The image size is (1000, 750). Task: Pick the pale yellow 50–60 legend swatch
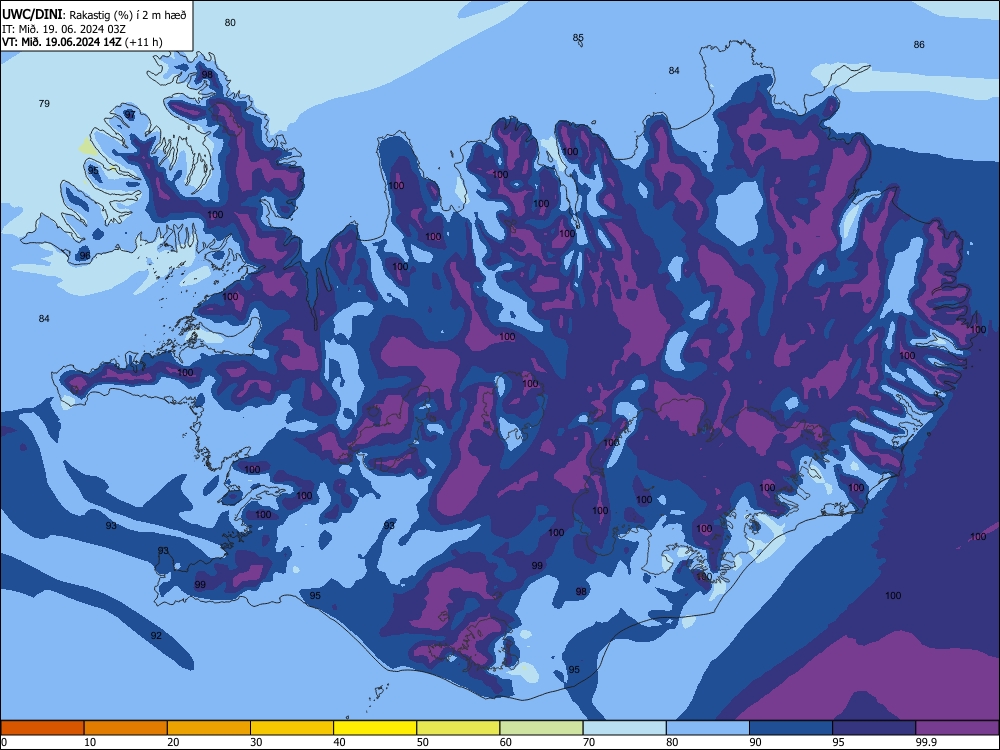pyautogui.click(x=459, y=728)
